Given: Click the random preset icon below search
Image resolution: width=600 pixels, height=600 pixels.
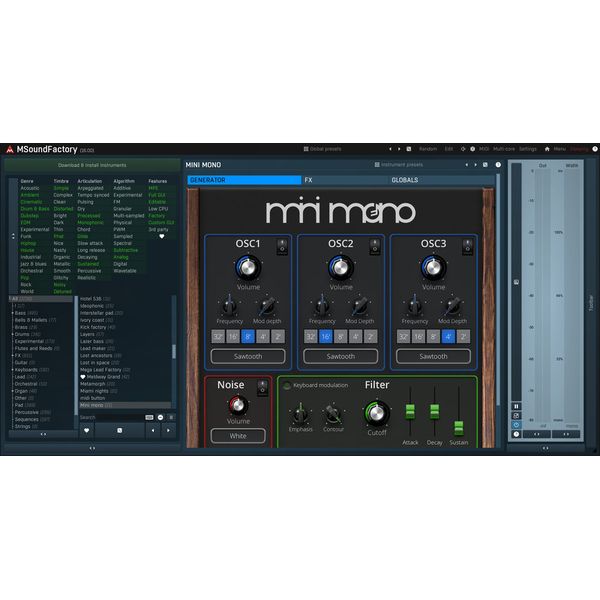Looking at the screenshot, I should pos(120,430).
